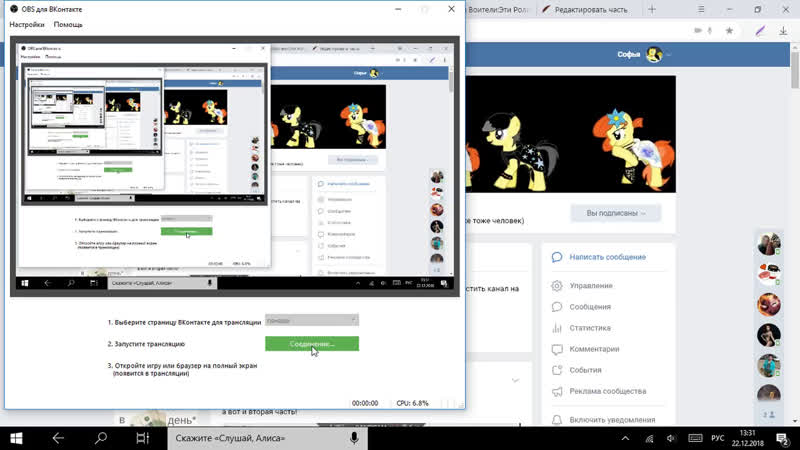The width and height of the screenshot is (800, 450).
Task: Open Windows search magnifier on the taskbar
Action: pos(101,438)
